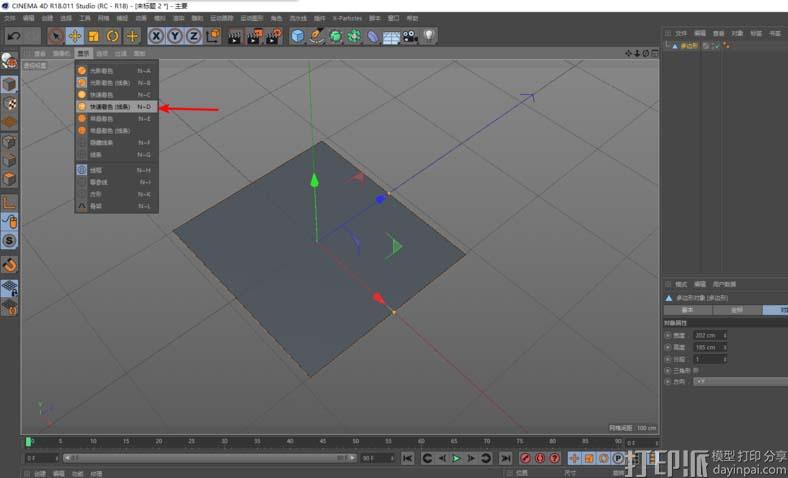This screenshot has width=788, height=478.
Task: Select the orange workplane mode icon
Action: (9, 122)
